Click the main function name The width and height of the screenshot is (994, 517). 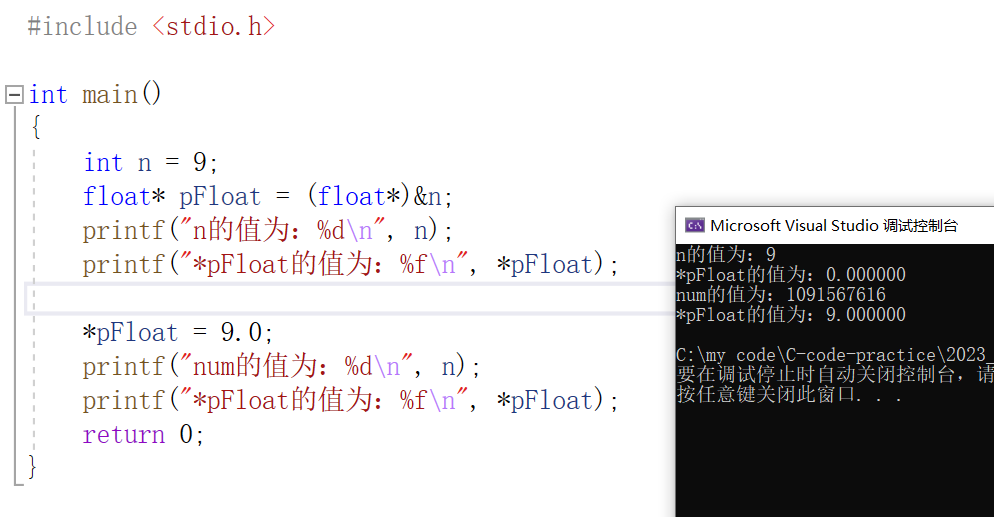click(110, 95)
